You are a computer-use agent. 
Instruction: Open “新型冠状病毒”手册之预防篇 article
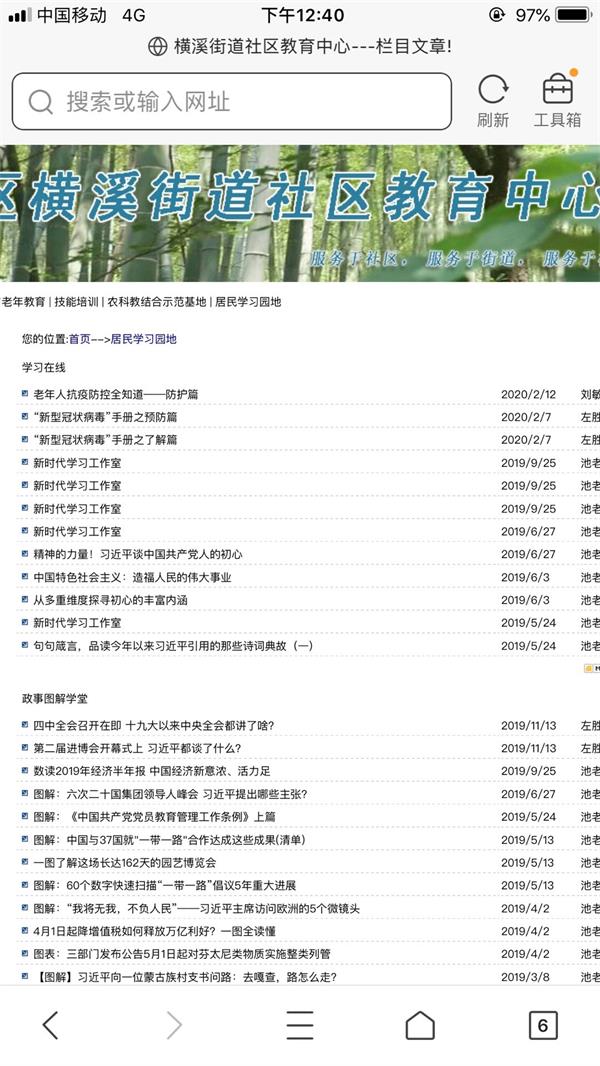point(105,417)
